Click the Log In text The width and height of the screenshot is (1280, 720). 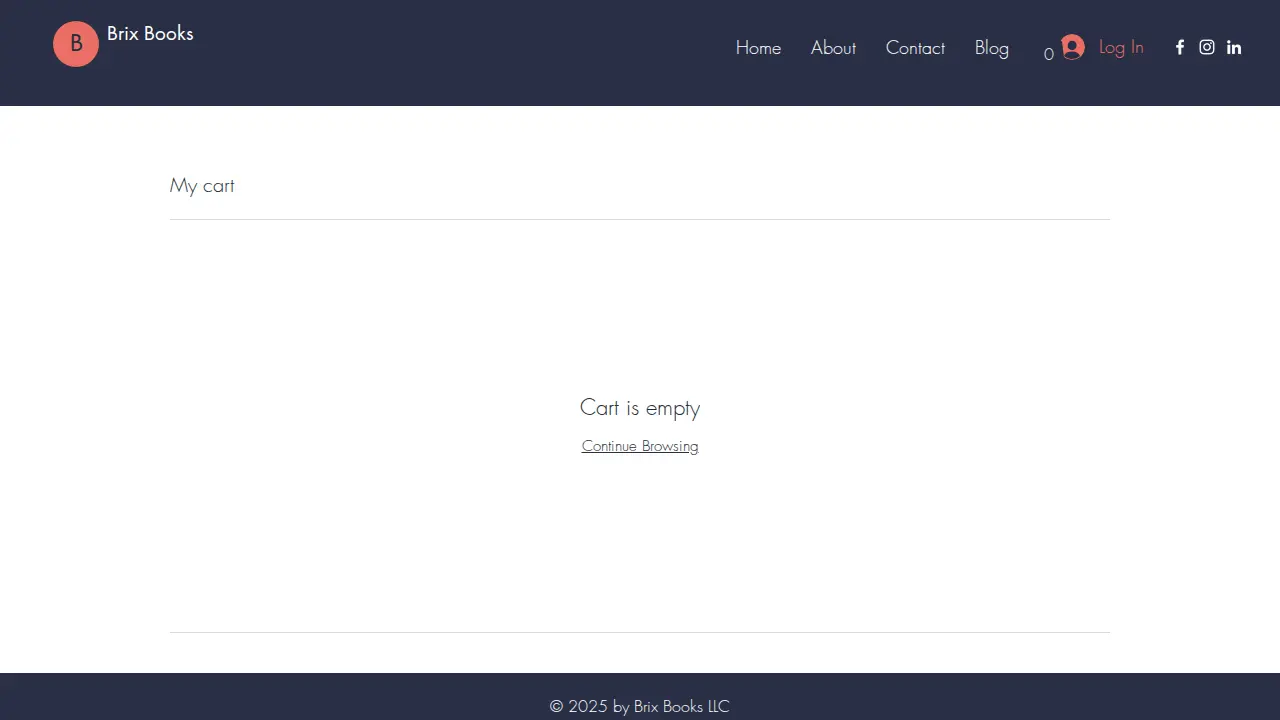click(x=1121, y=47)
